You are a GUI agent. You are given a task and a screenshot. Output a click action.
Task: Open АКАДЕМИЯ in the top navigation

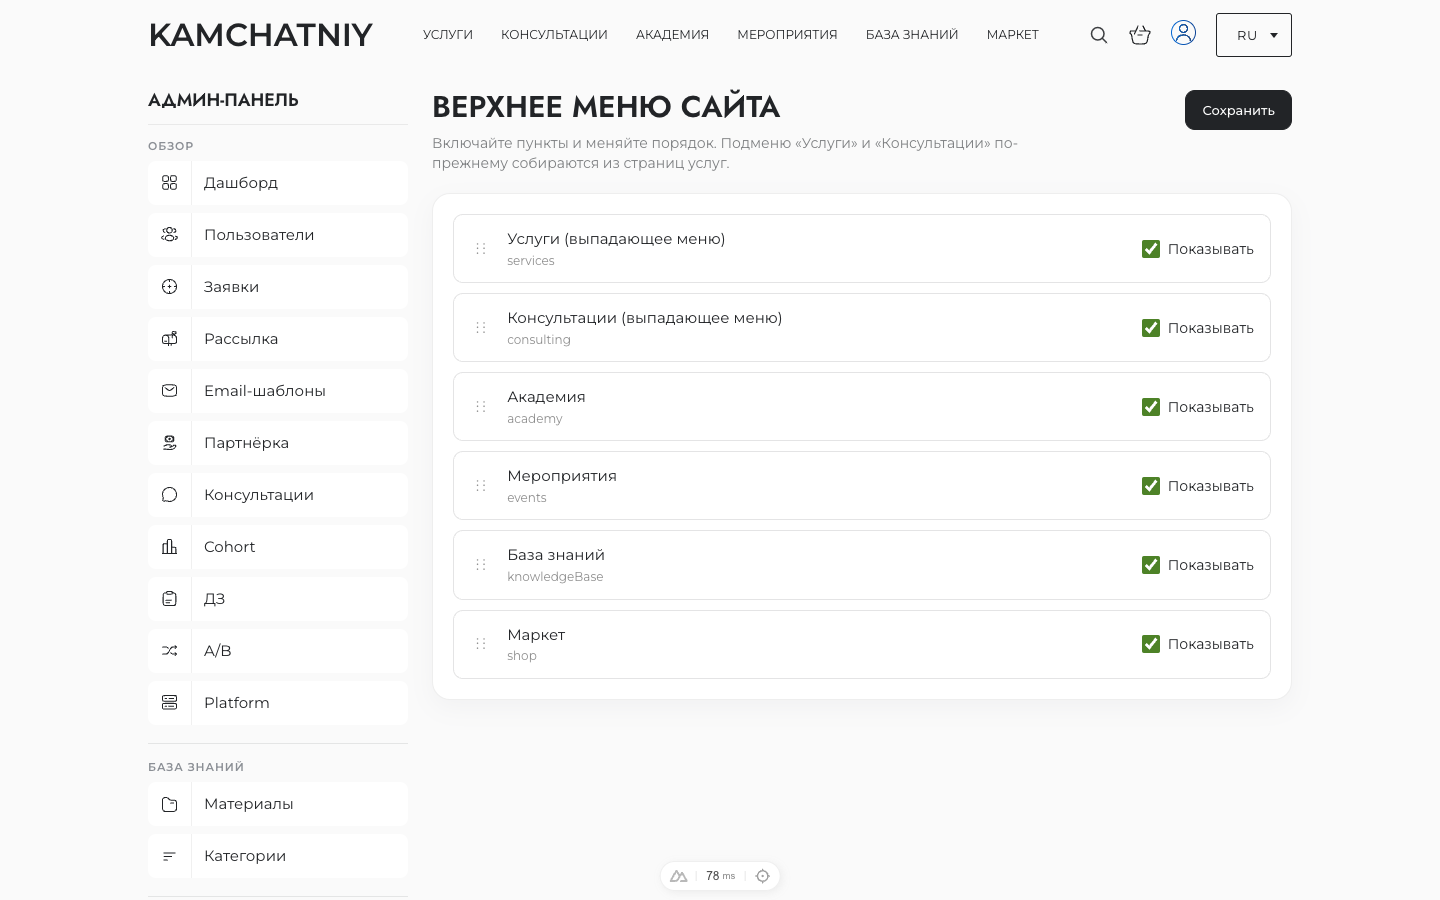[672, 35]
